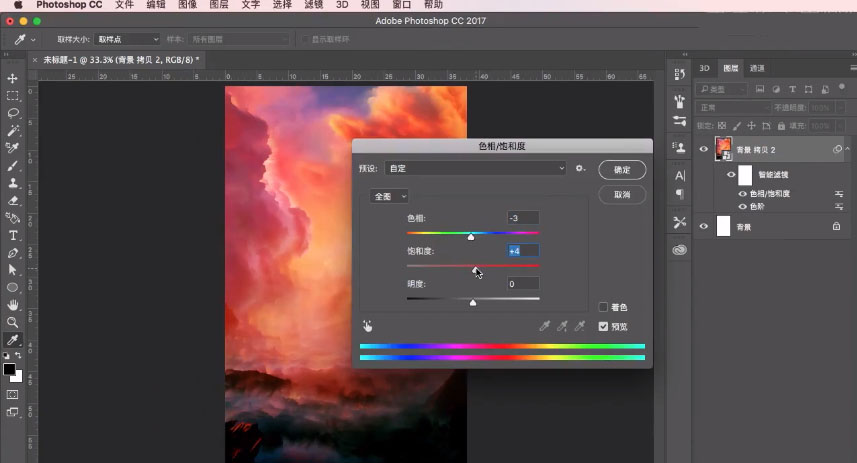
Task: Open the 滤镜 menu
Action: [x=314, y=5]
